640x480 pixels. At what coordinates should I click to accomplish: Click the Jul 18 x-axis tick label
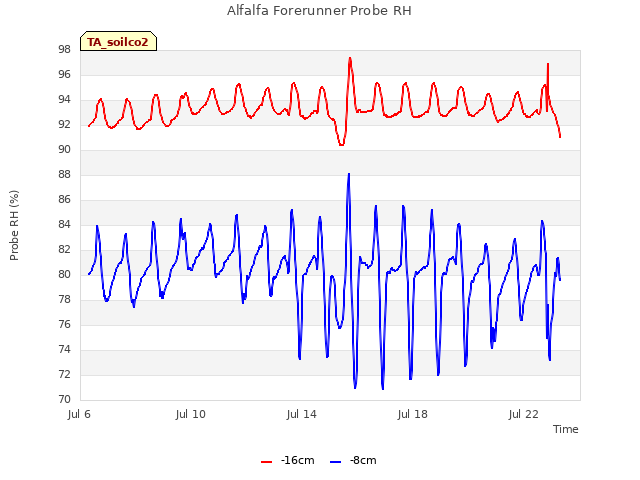413,414
